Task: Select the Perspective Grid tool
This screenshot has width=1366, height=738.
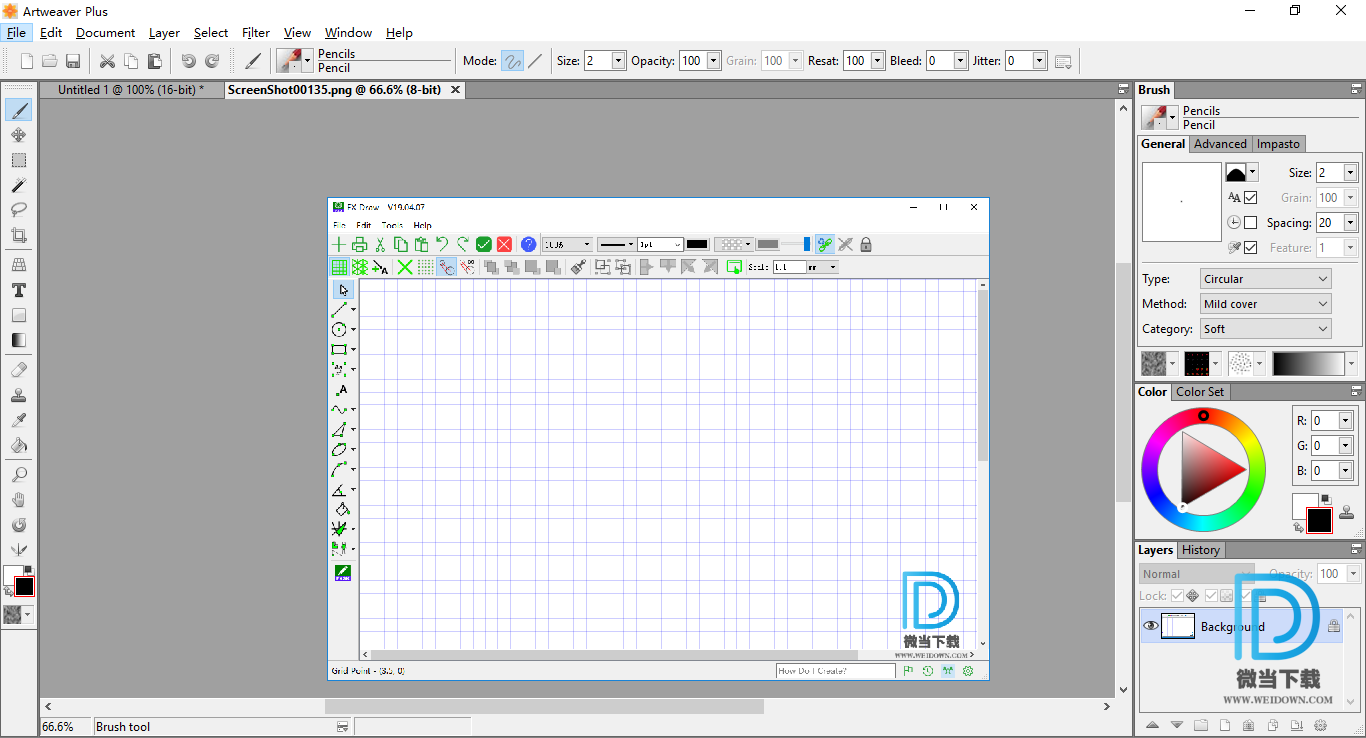Action: (18, 265)
